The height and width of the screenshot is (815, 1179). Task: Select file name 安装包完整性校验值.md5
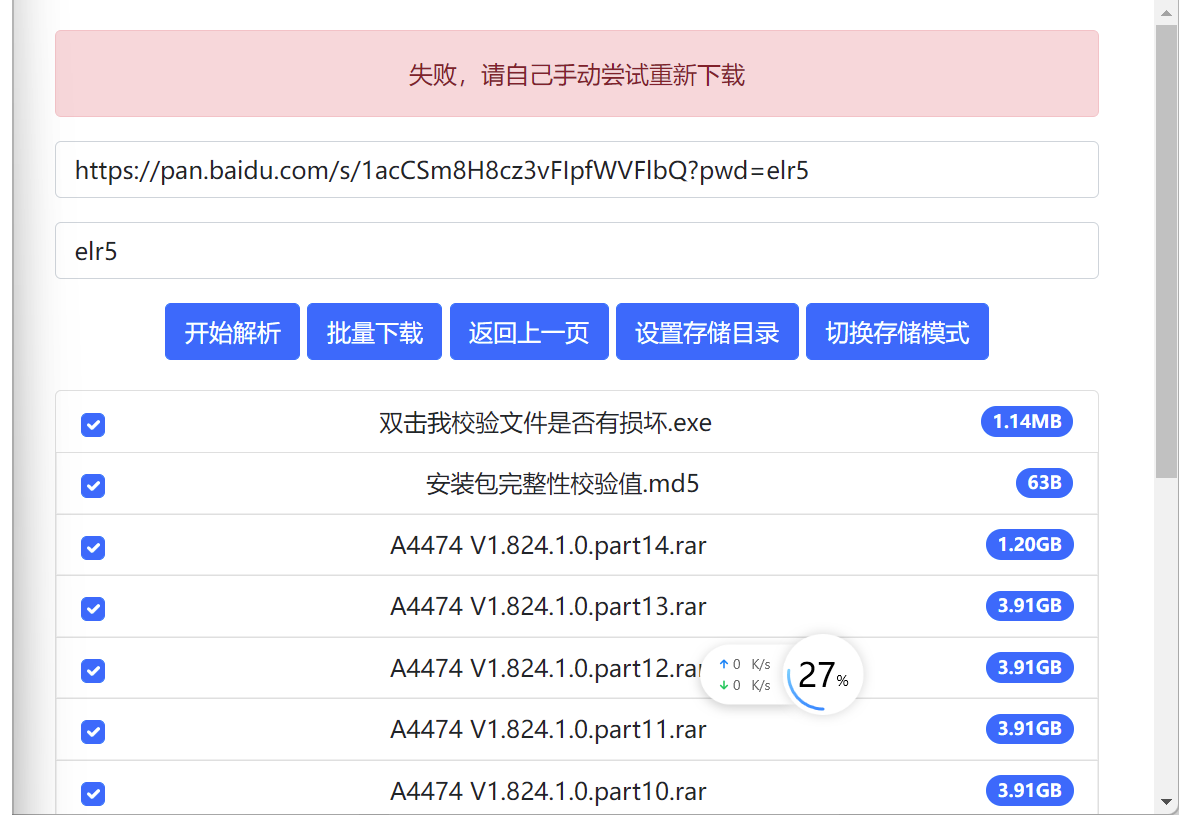pos(562,483)
